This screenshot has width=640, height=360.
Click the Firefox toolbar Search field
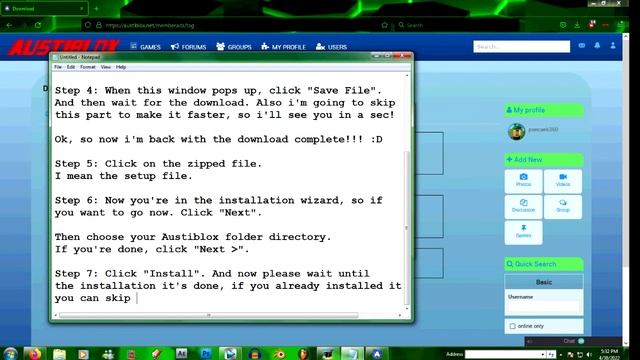(457, 25)
